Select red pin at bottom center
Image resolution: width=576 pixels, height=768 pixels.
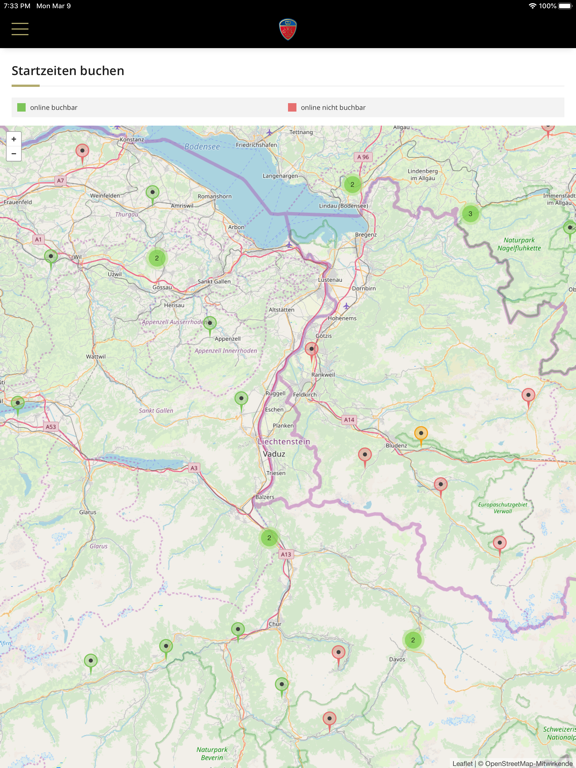330,721
